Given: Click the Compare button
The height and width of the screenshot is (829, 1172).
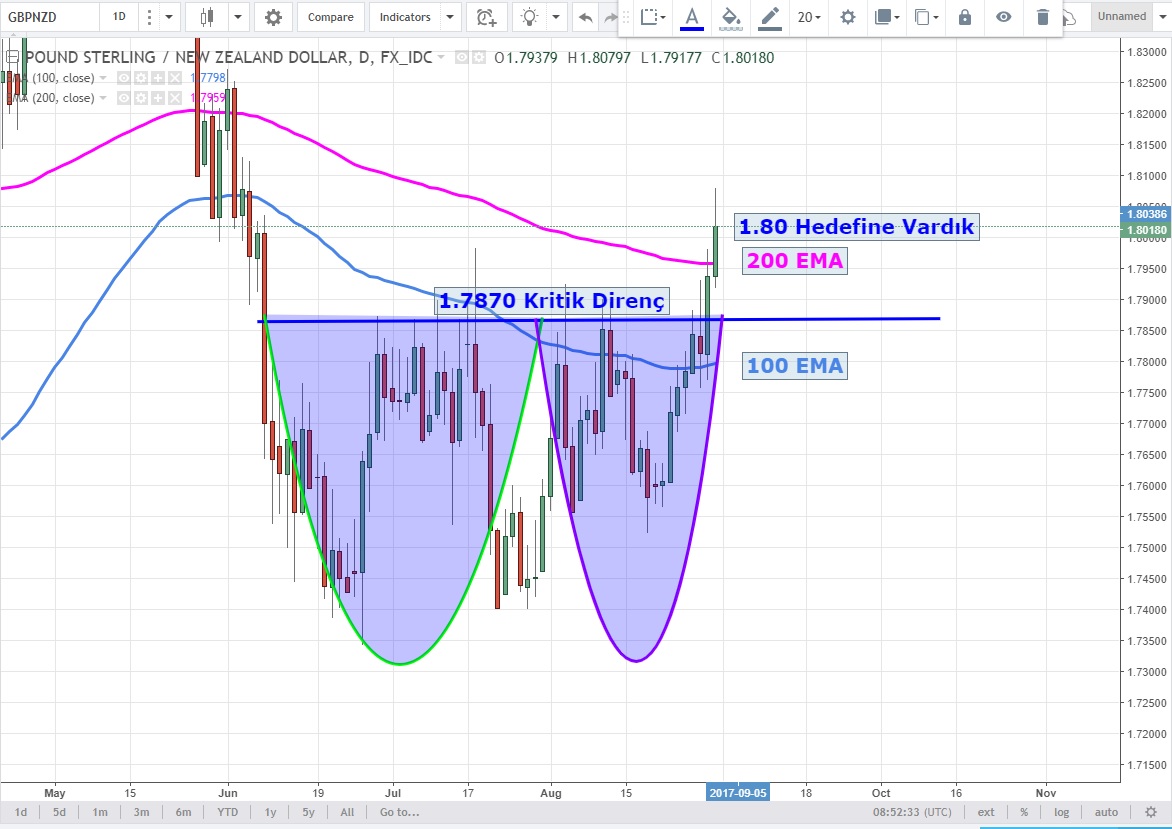Looking at the screenshot, I should [x=330, y=17].
